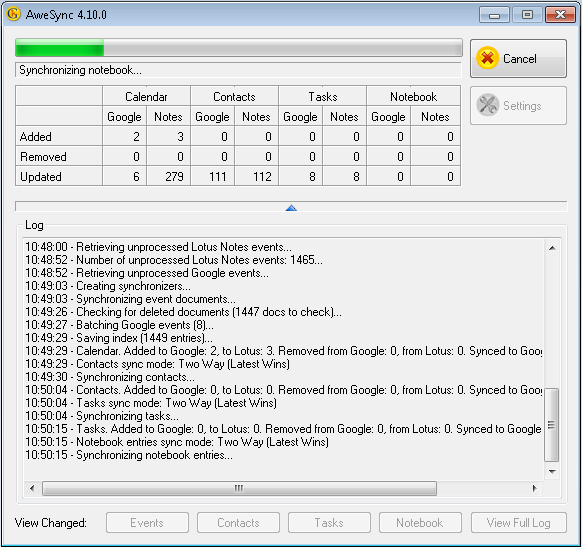
Task: Click the Removed row label
Action: tap(43, 157)
